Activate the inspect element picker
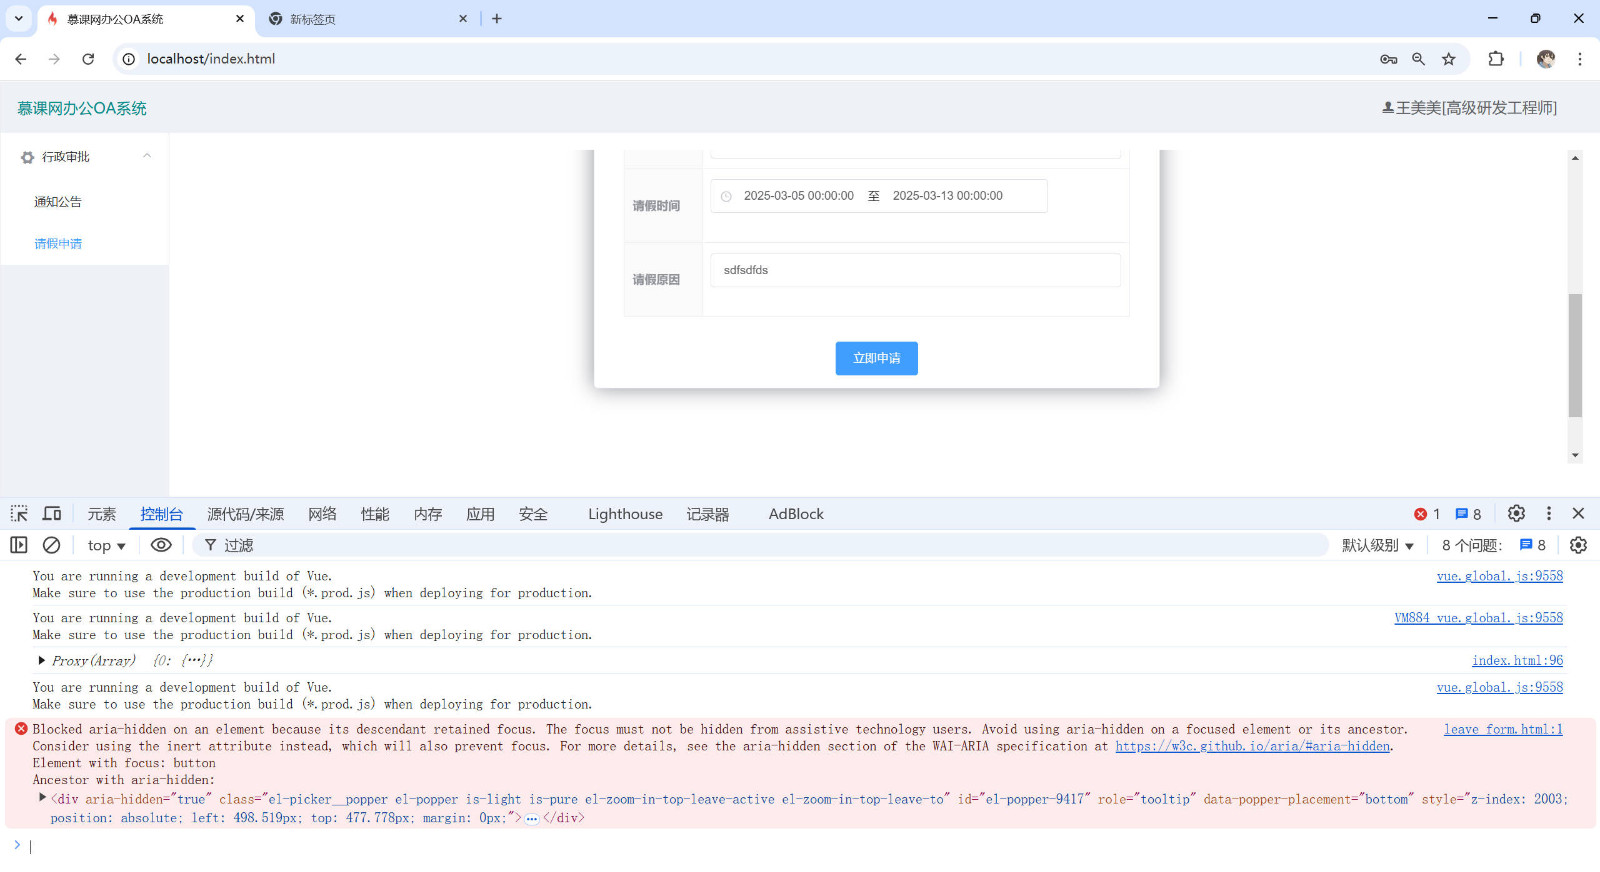This screenshot has height=872, width=1600. coord(19,514)
